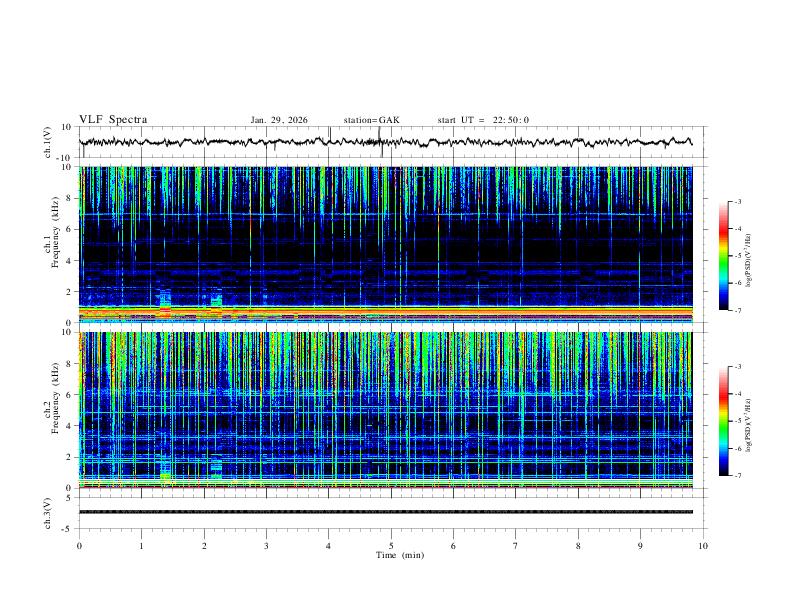Click the -5 label on ch.2 colorbar
The width and height of the screenshot is (792, 612).
738,421
